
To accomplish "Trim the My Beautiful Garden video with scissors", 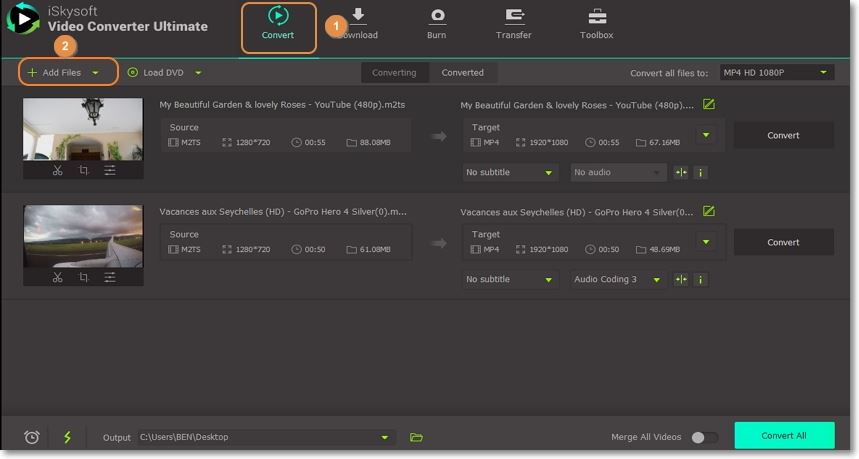I will pos(58,170).
